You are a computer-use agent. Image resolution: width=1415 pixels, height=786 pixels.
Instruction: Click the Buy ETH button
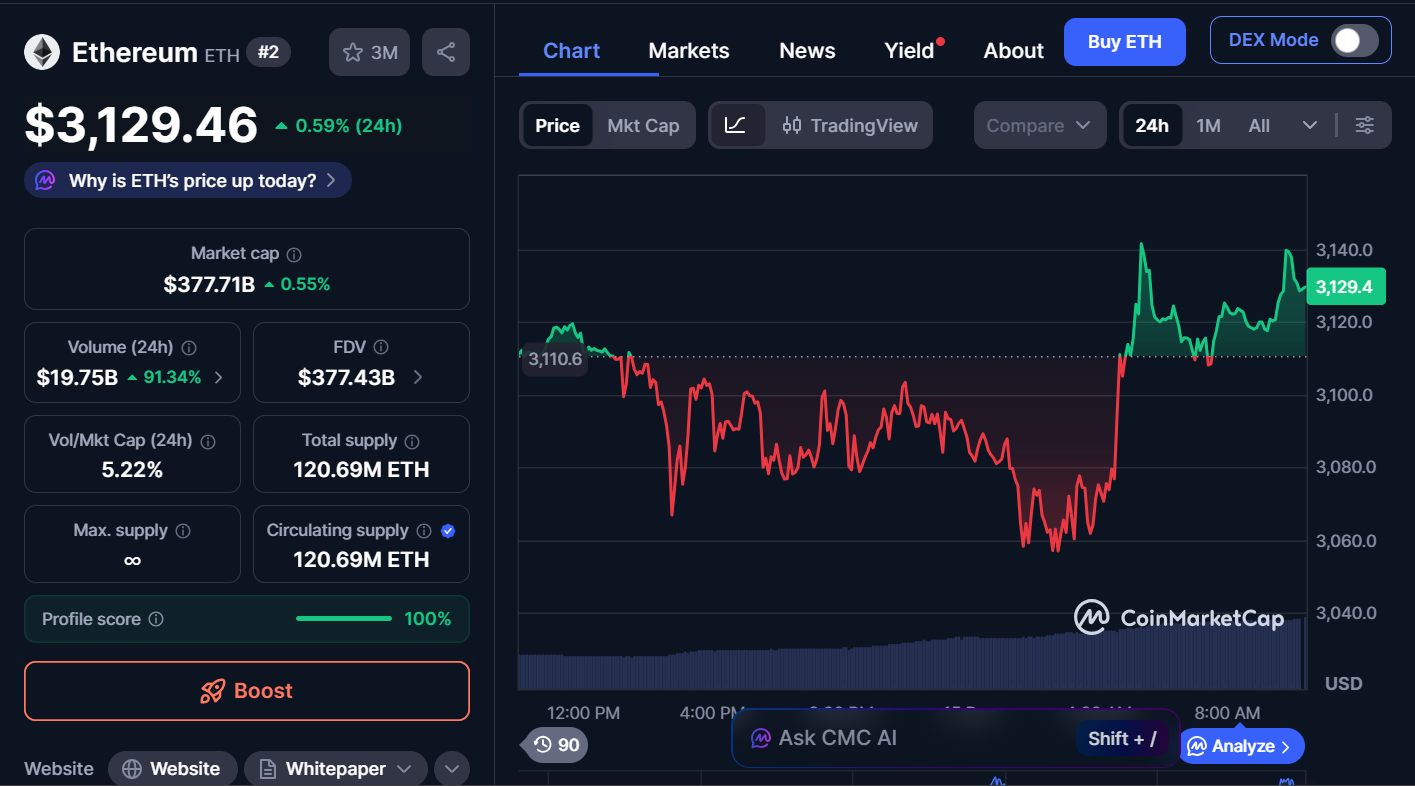[1124, 42]
